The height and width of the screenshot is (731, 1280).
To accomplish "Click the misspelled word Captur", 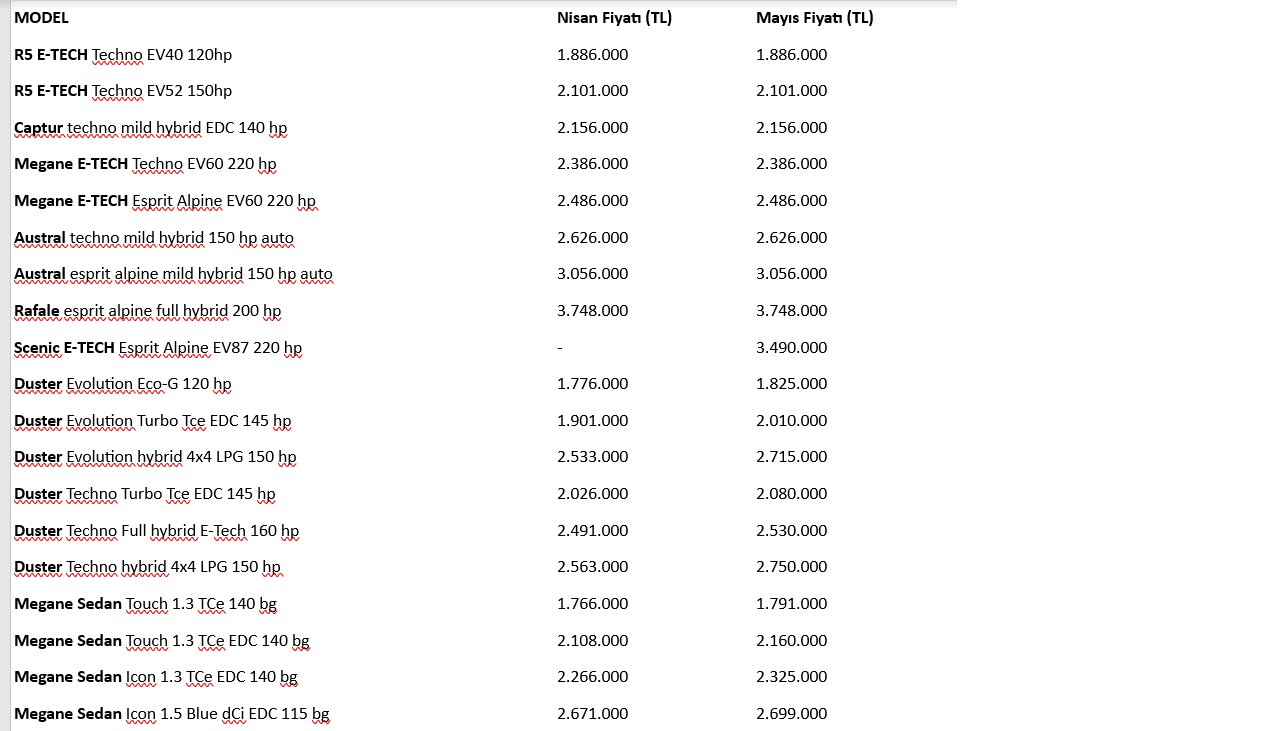I will pyautogui.click(x=38, y=128).
